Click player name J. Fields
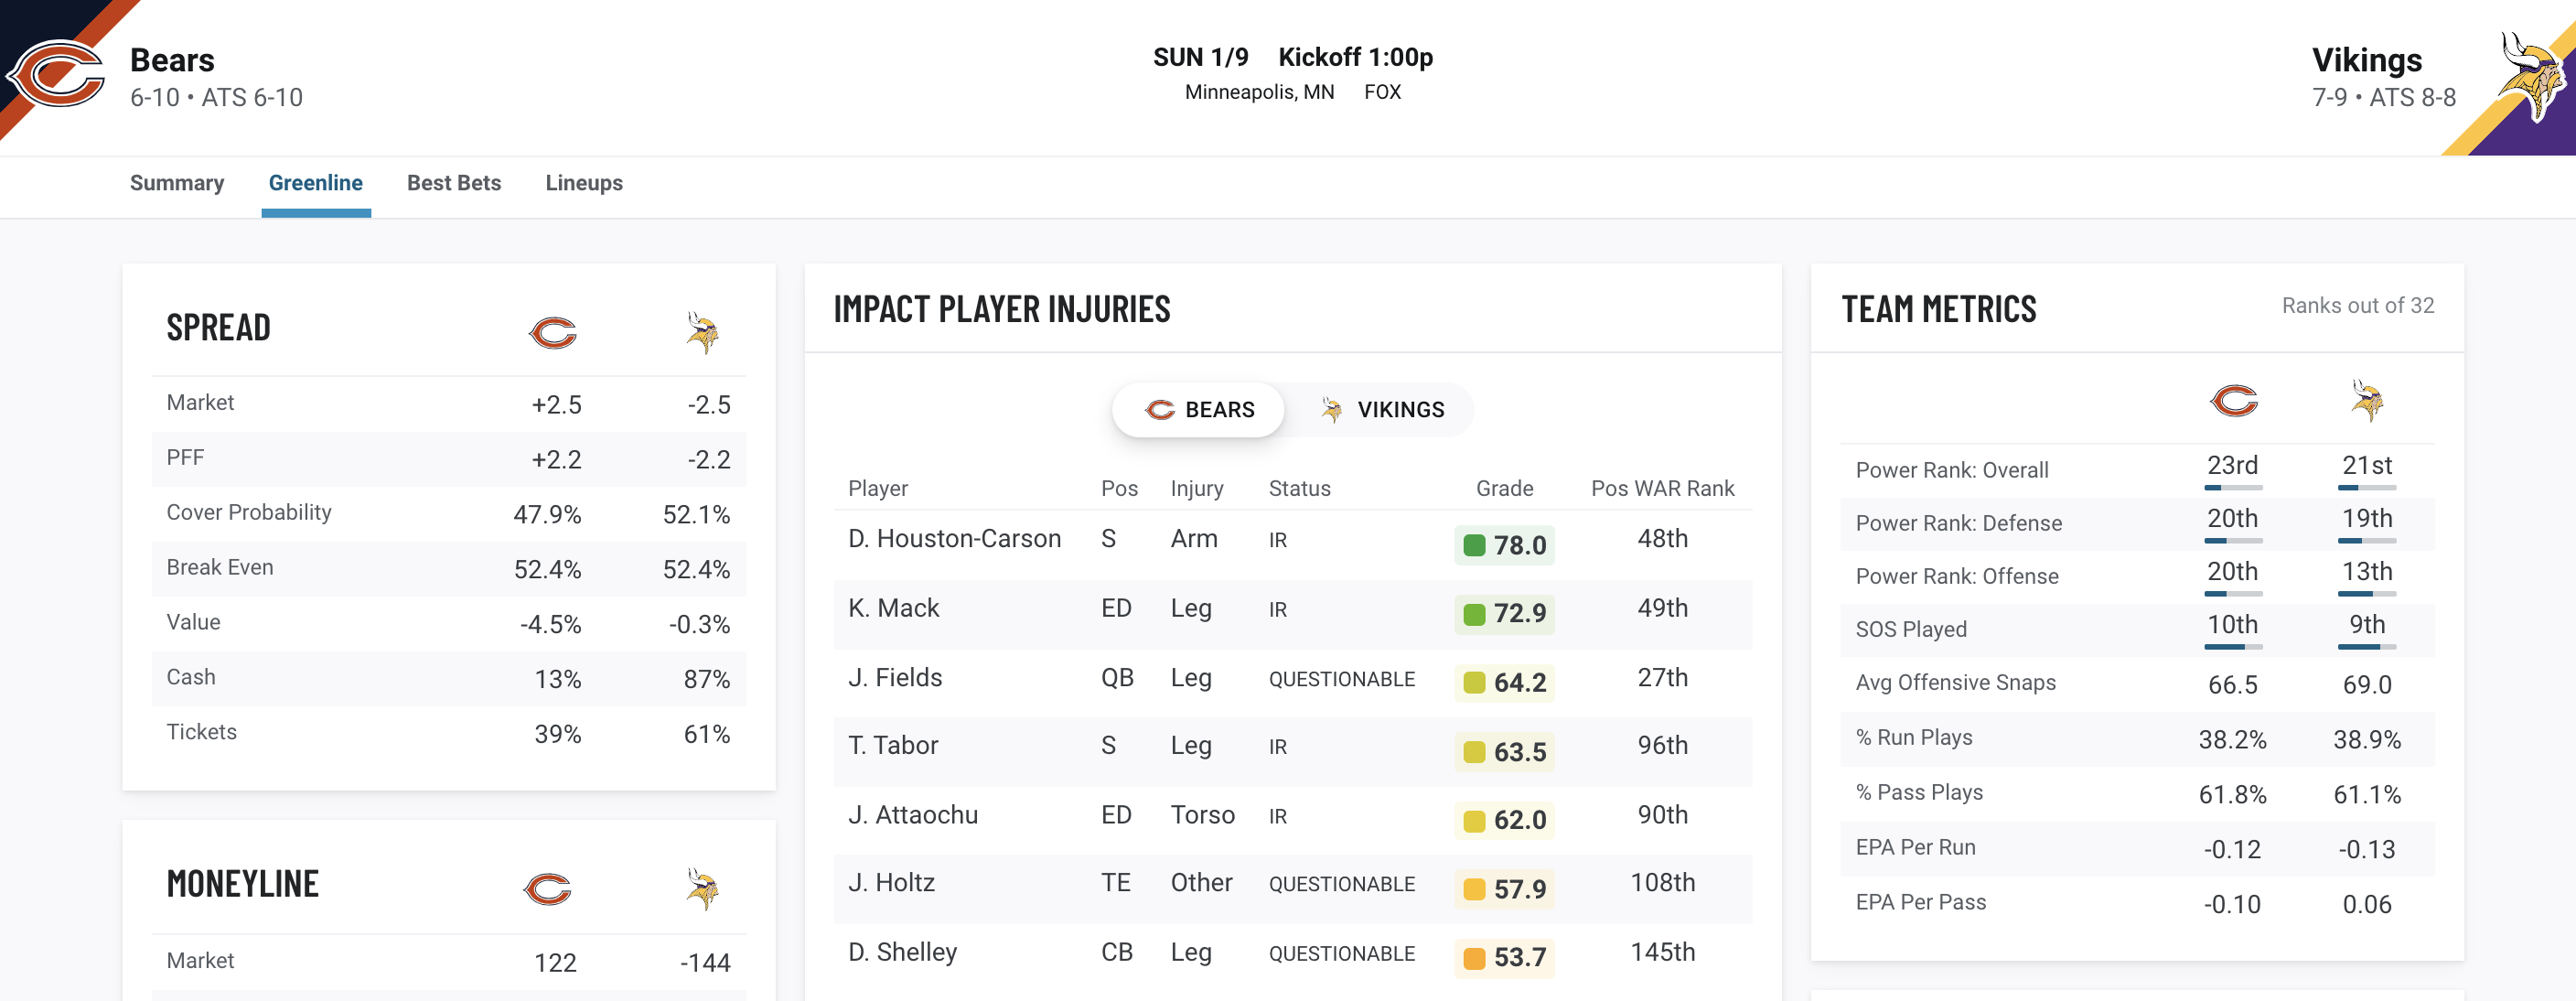This screenshot has width=2576, height=1001. click(895, 678)
